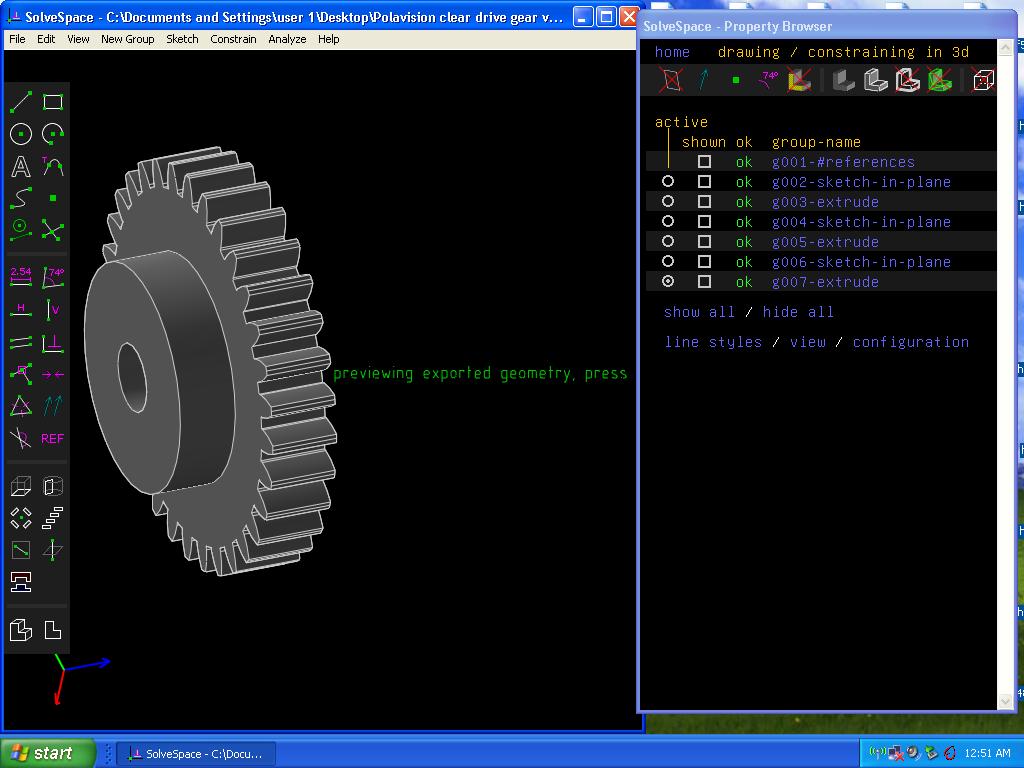This screenshot has height=768, width=1024.
Task: Toggle the show constraints 74° icon in Property Browser
Action: pos(768,80)
